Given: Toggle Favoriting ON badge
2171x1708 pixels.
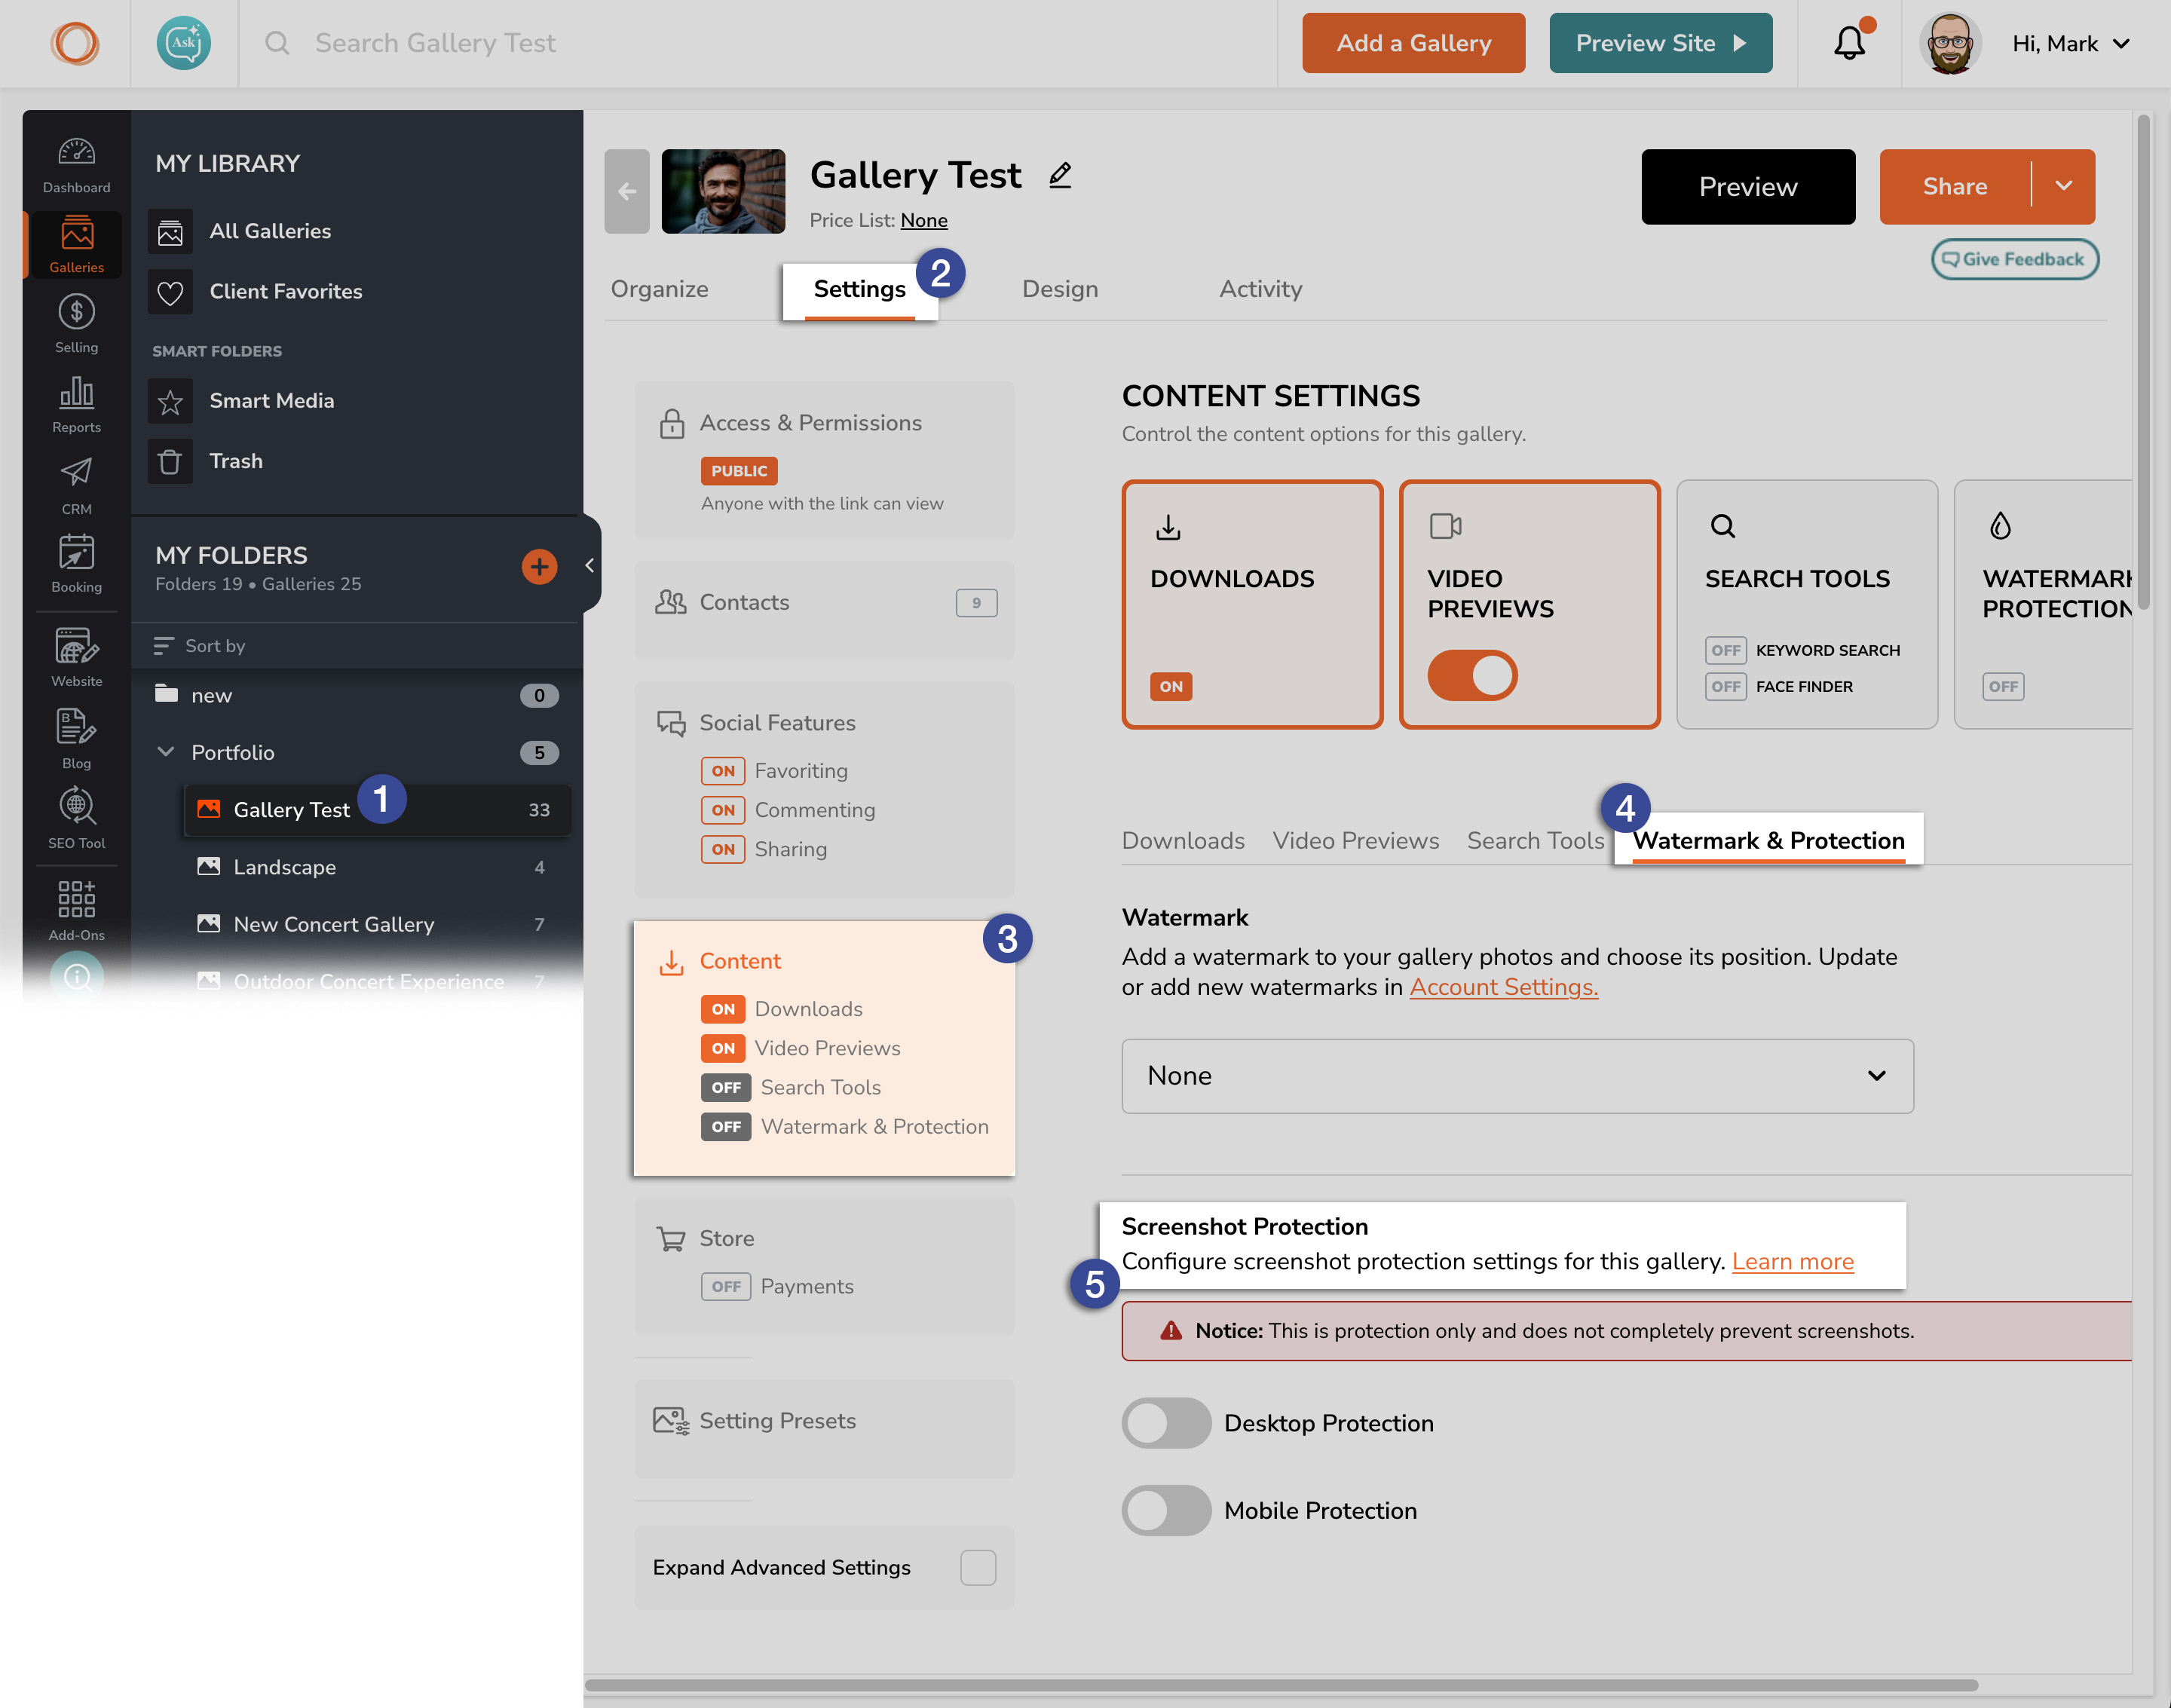Looking at the screenshot, I should [x=722, y=771].
